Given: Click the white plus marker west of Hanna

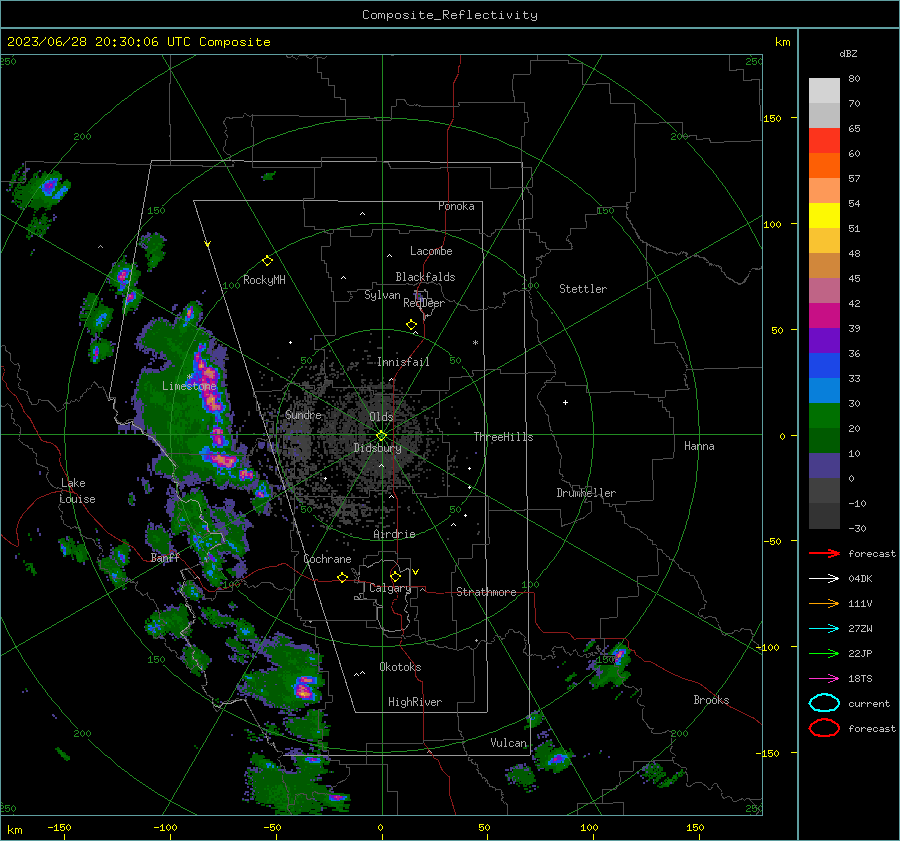Looking at the screenshot, I should pos(565,402).
